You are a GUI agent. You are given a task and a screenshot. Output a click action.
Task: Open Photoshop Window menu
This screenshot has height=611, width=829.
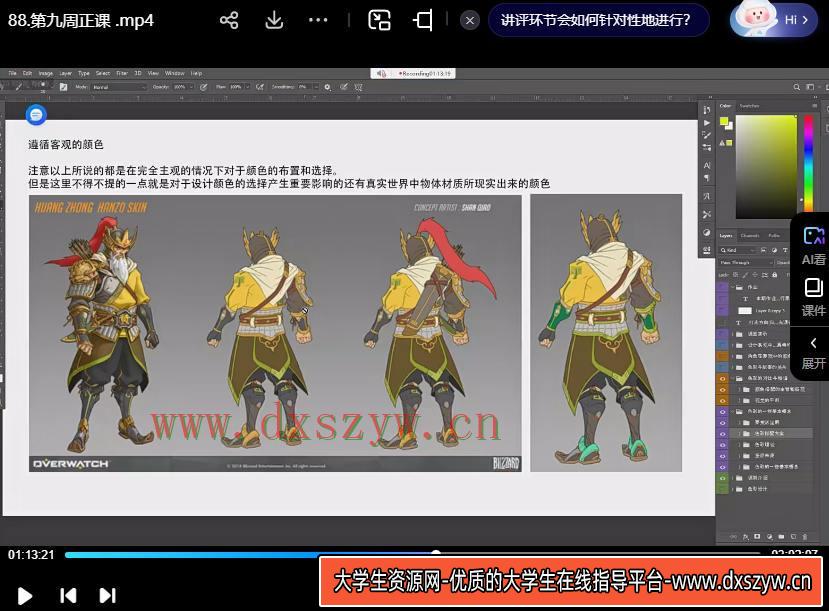click(174, 73)
